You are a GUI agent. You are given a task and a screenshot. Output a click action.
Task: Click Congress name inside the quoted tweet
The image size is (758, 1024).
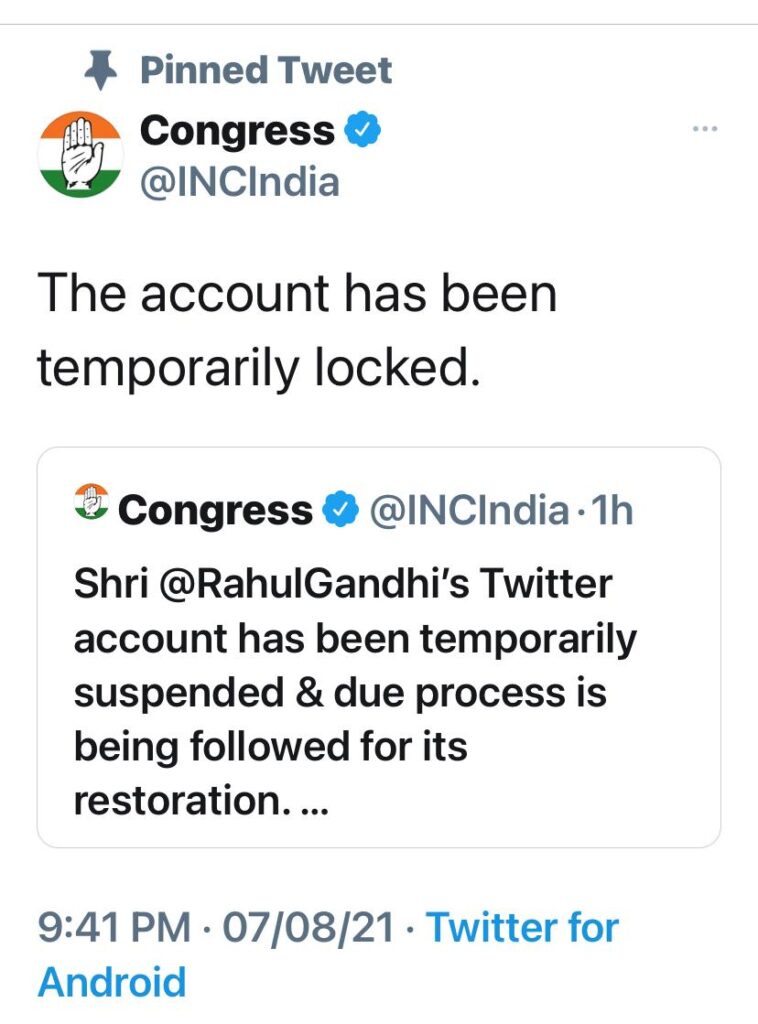pos(215,511)
